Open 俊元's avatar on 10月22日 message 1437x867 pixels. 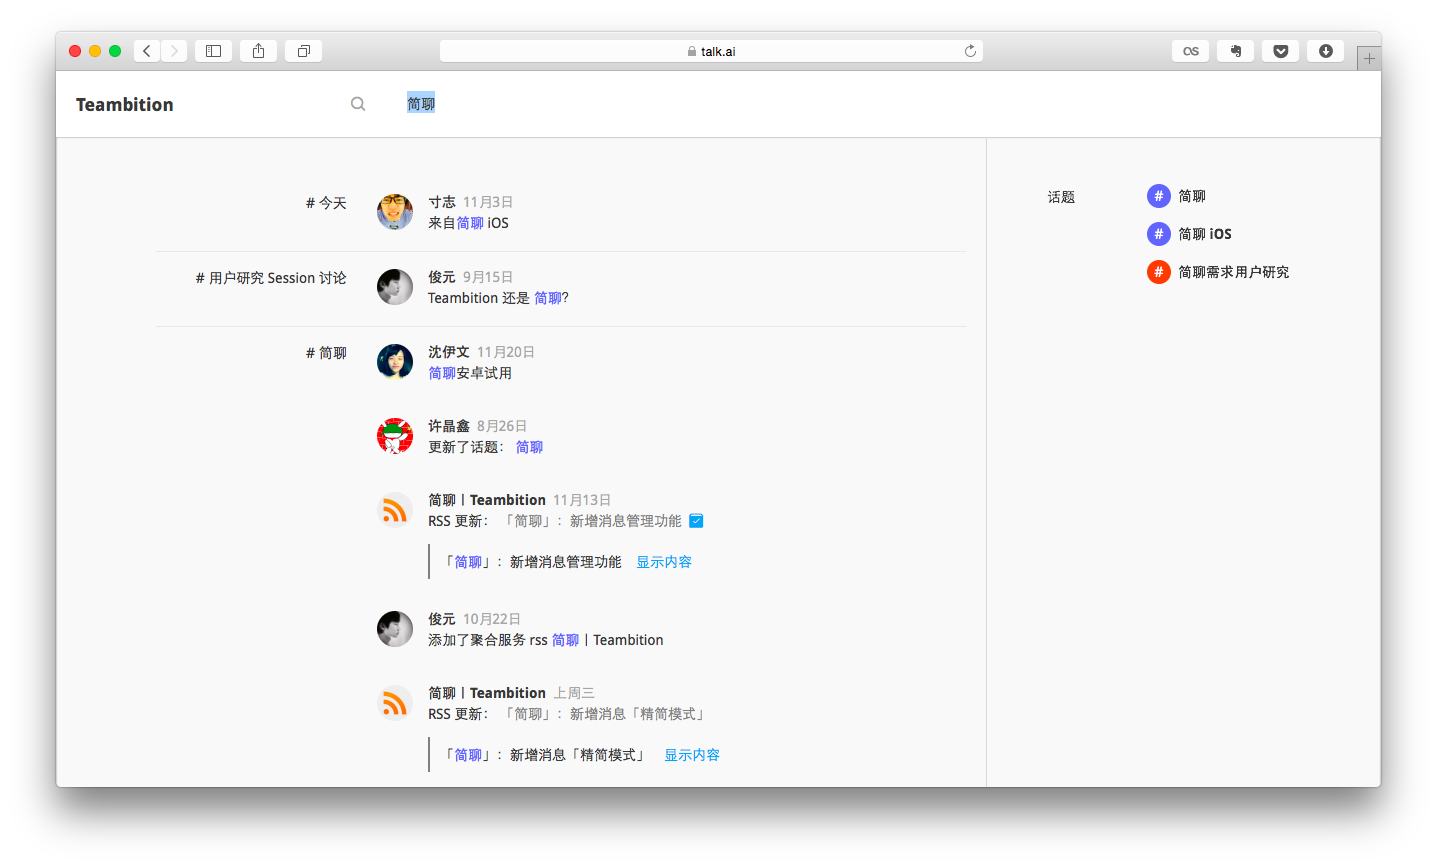pos(395,629)
